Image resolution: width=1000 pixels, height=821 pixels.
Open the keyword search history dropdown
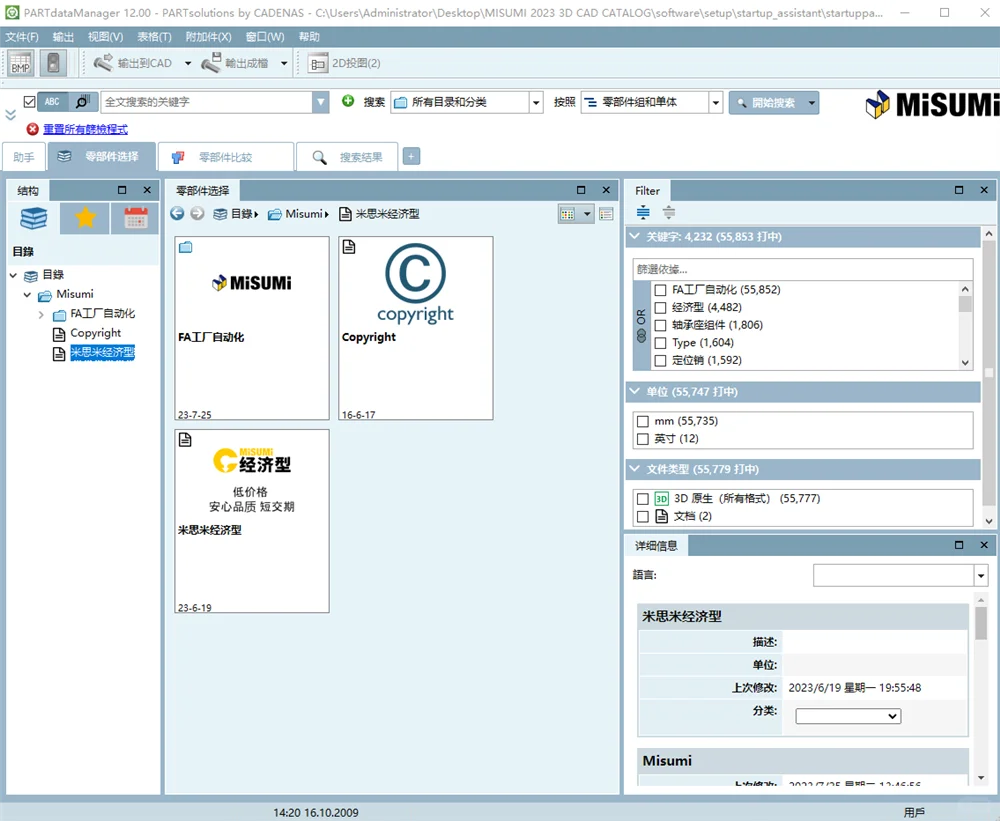pos(321,102)
